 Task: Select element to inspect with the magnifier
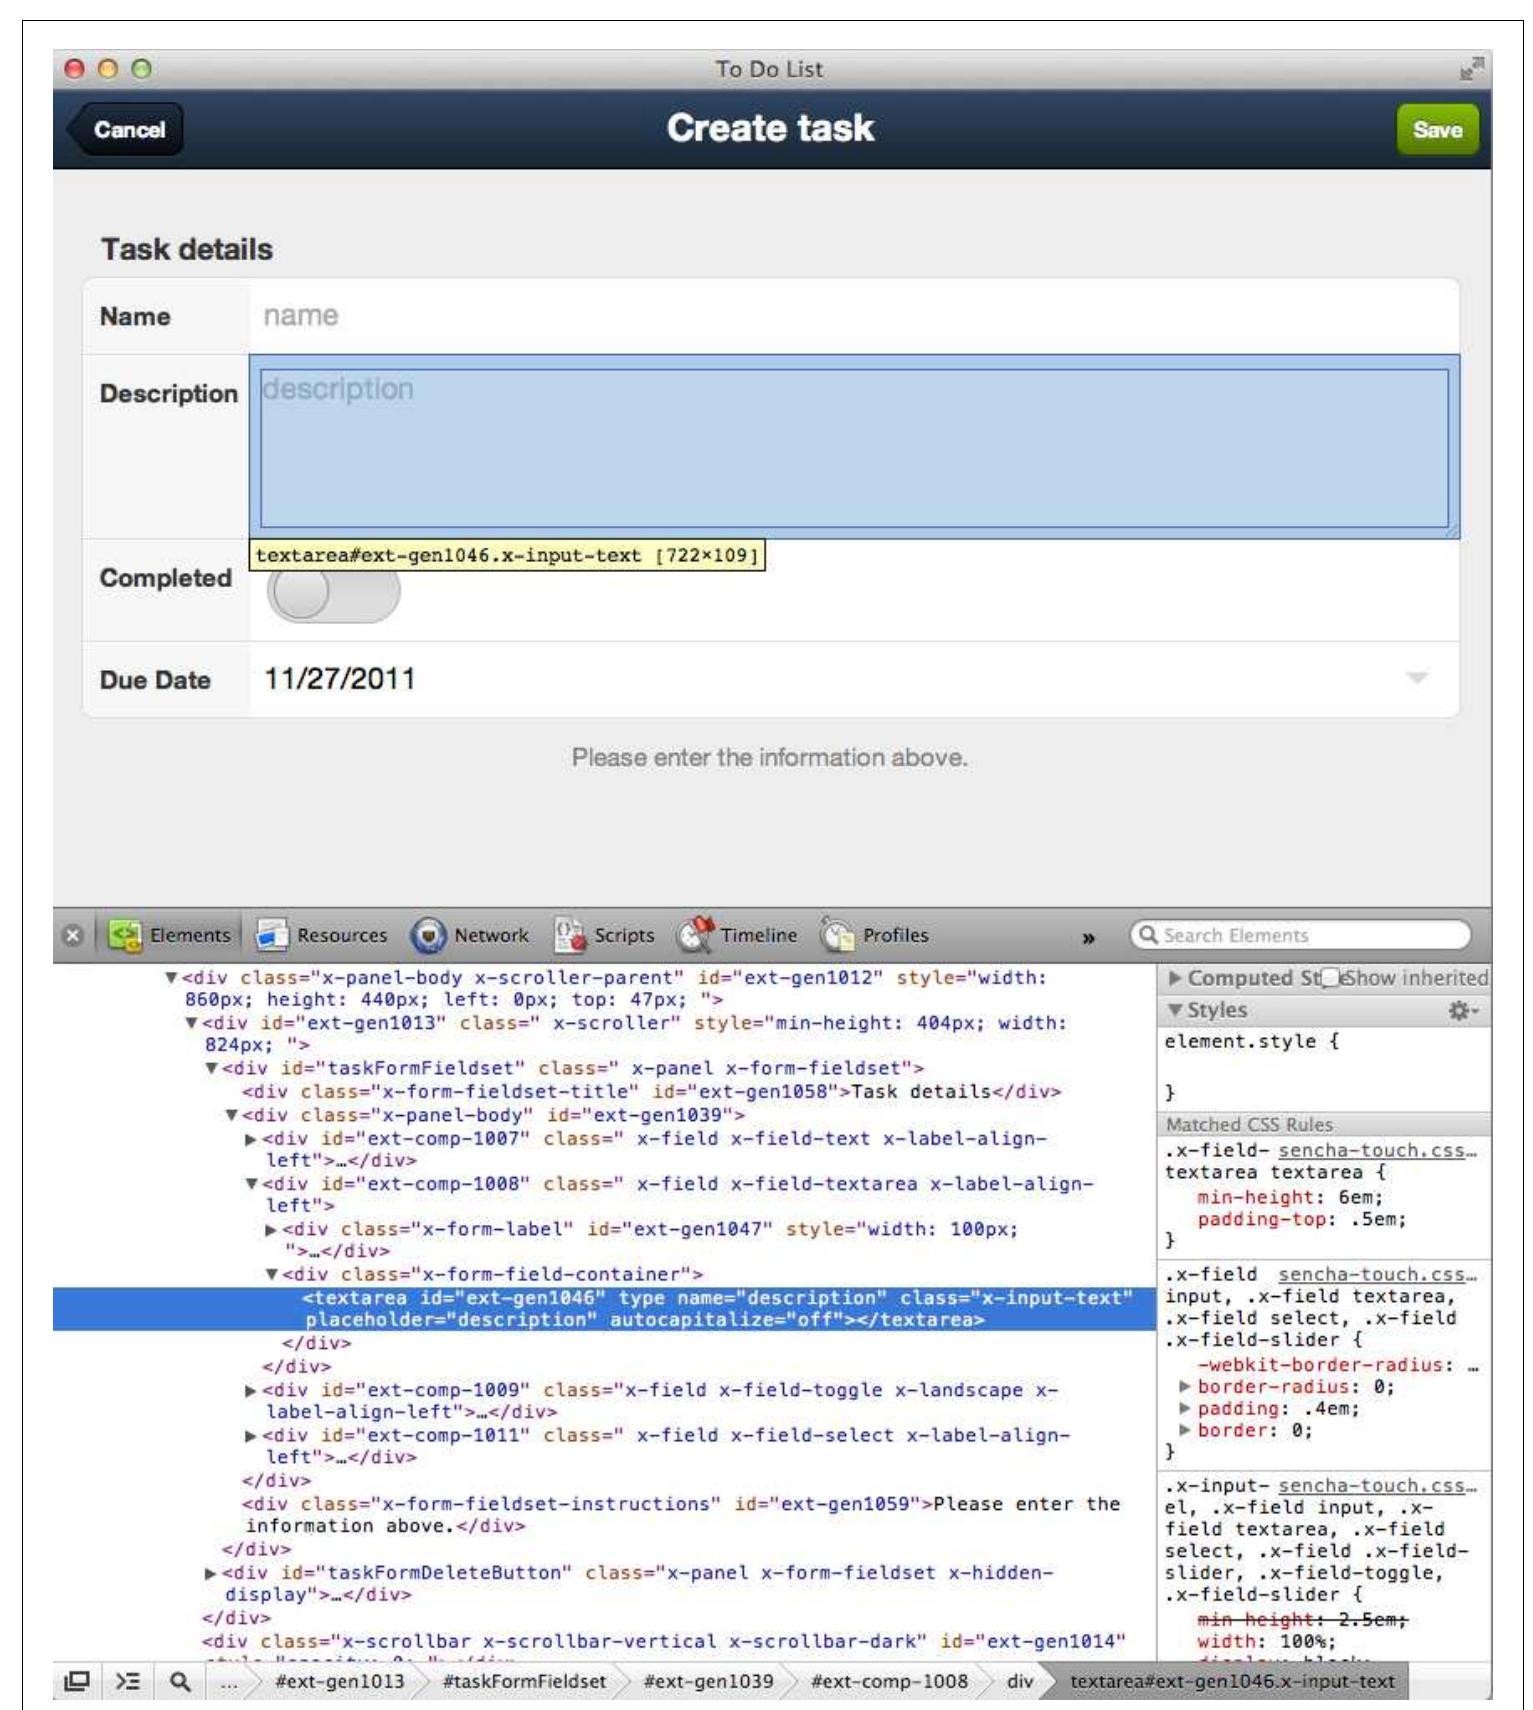click(x=180, y=1681)
